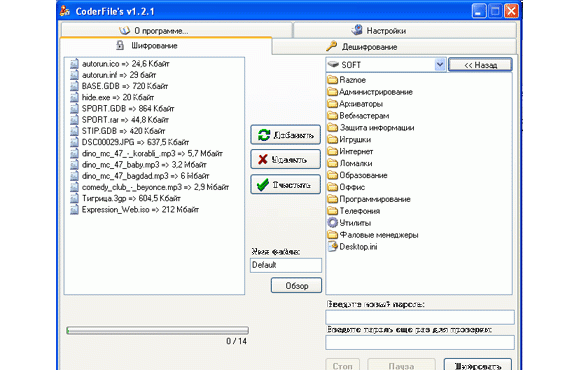Click the new password input field
Screen dimensions: 580x370
tap(420, 317)
